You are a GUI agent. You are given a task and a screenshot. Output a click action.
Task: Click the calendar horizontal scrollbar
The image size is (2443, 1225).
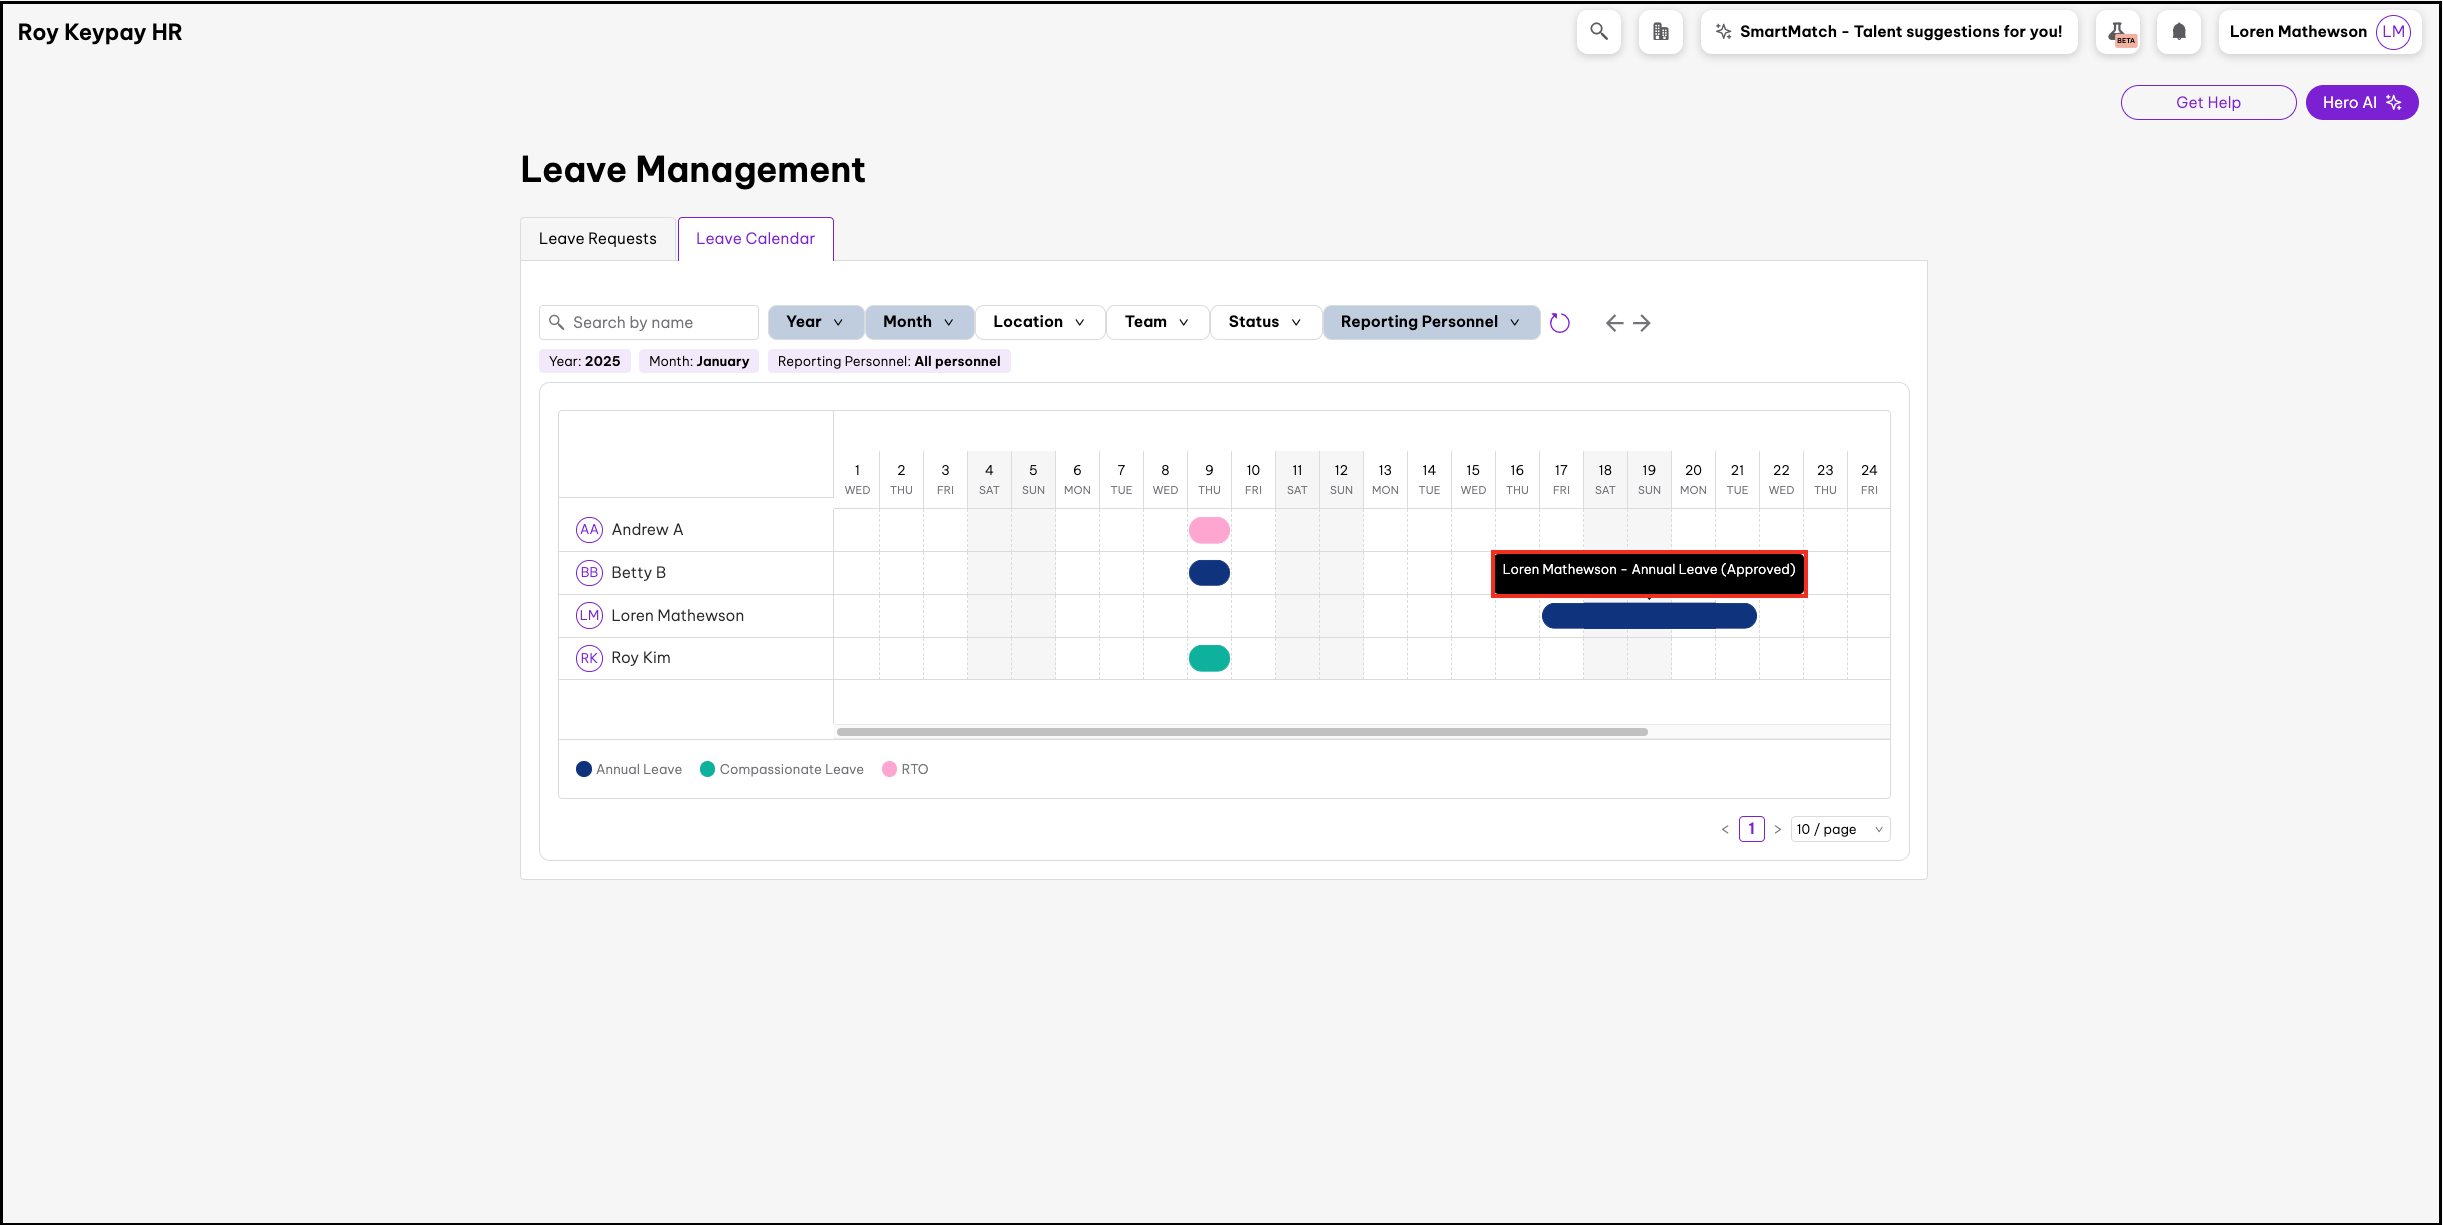[x=1241, y=732]
